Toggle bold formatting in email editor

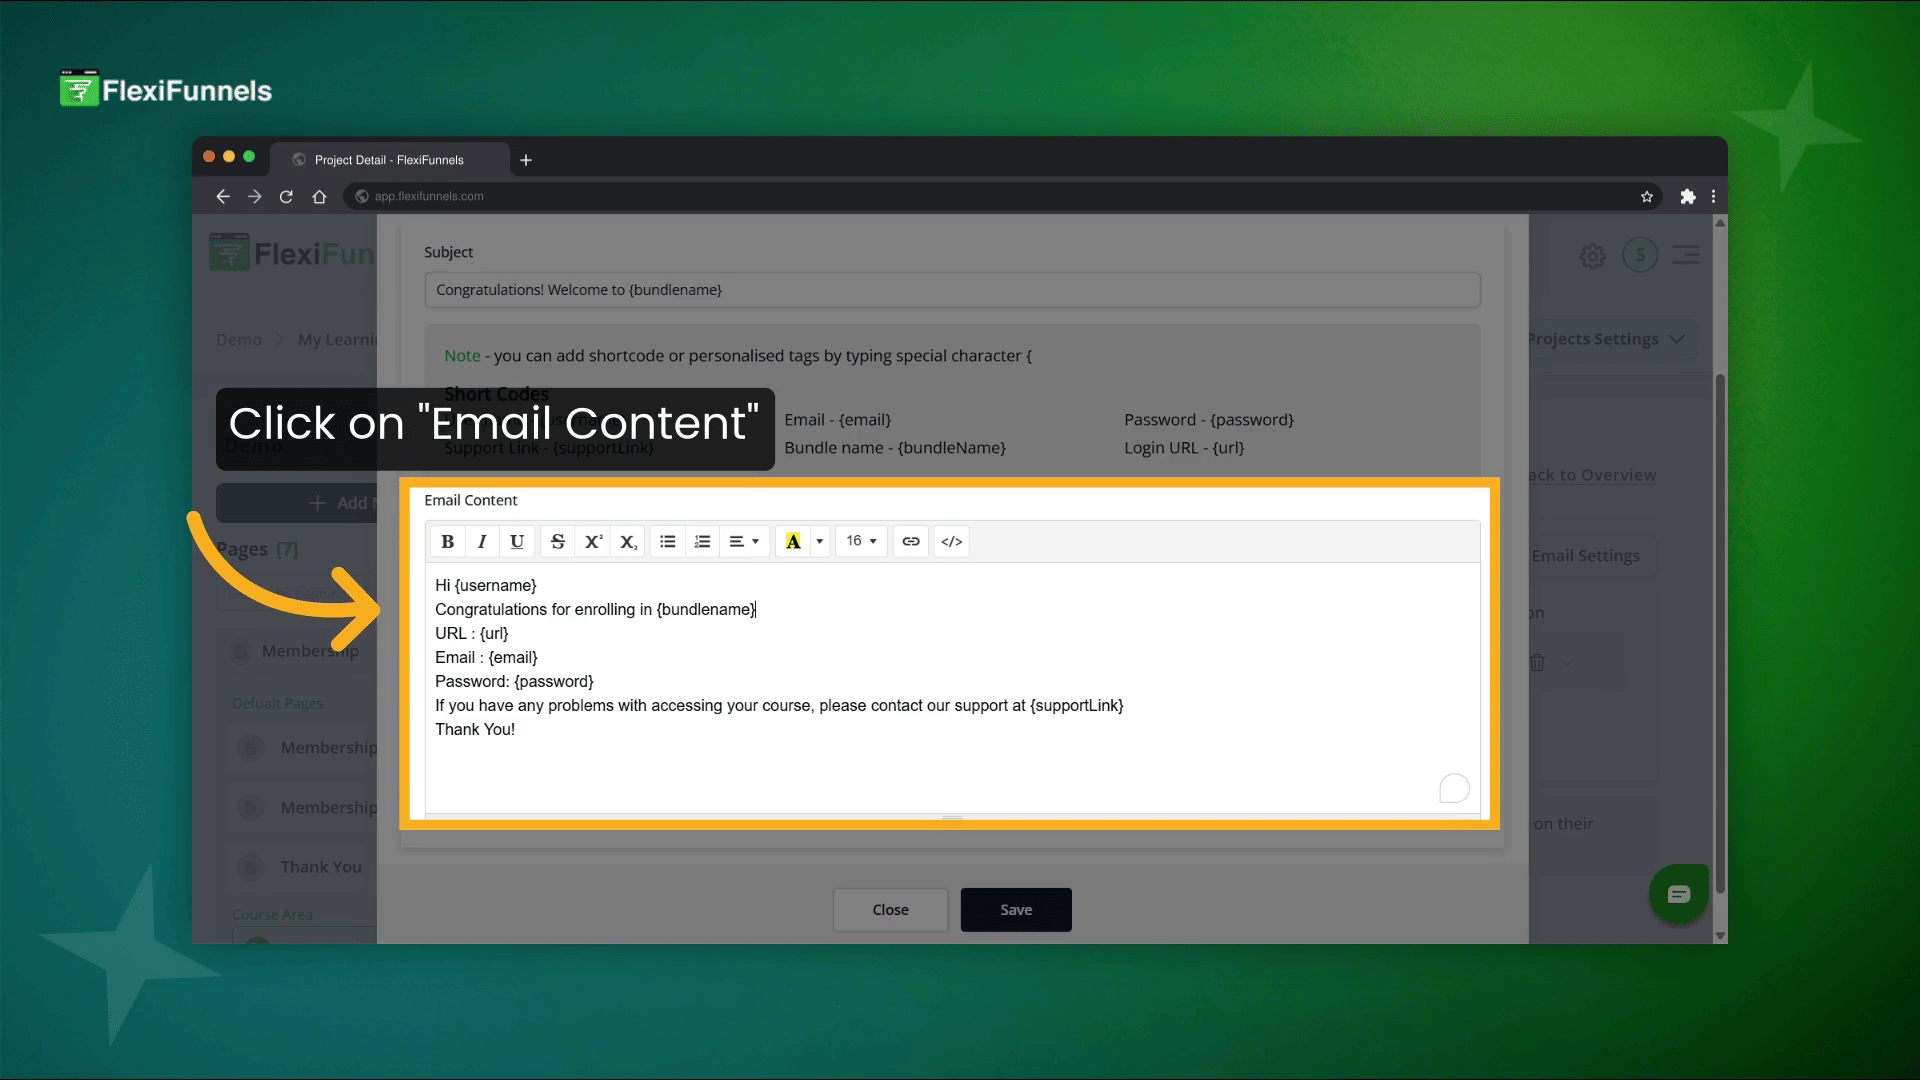(x=447, y=541)
